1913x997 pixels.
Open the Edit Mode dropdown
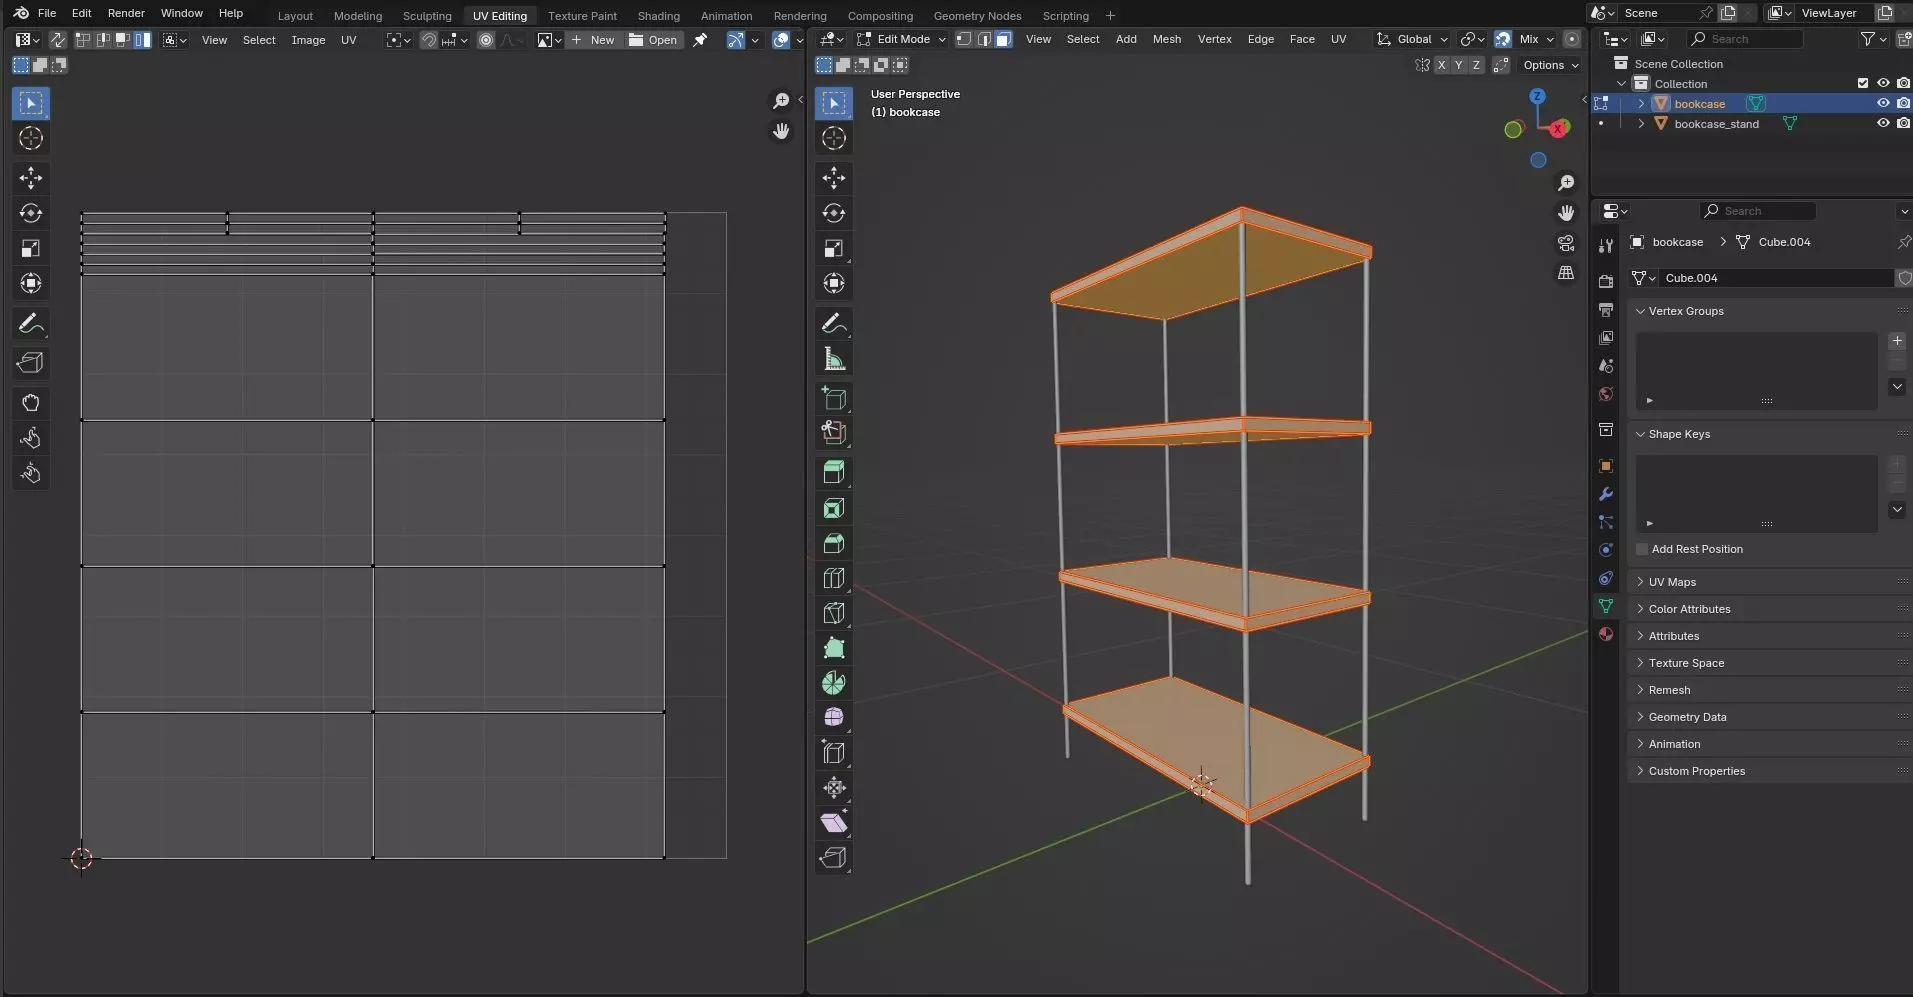pos(901,39)
